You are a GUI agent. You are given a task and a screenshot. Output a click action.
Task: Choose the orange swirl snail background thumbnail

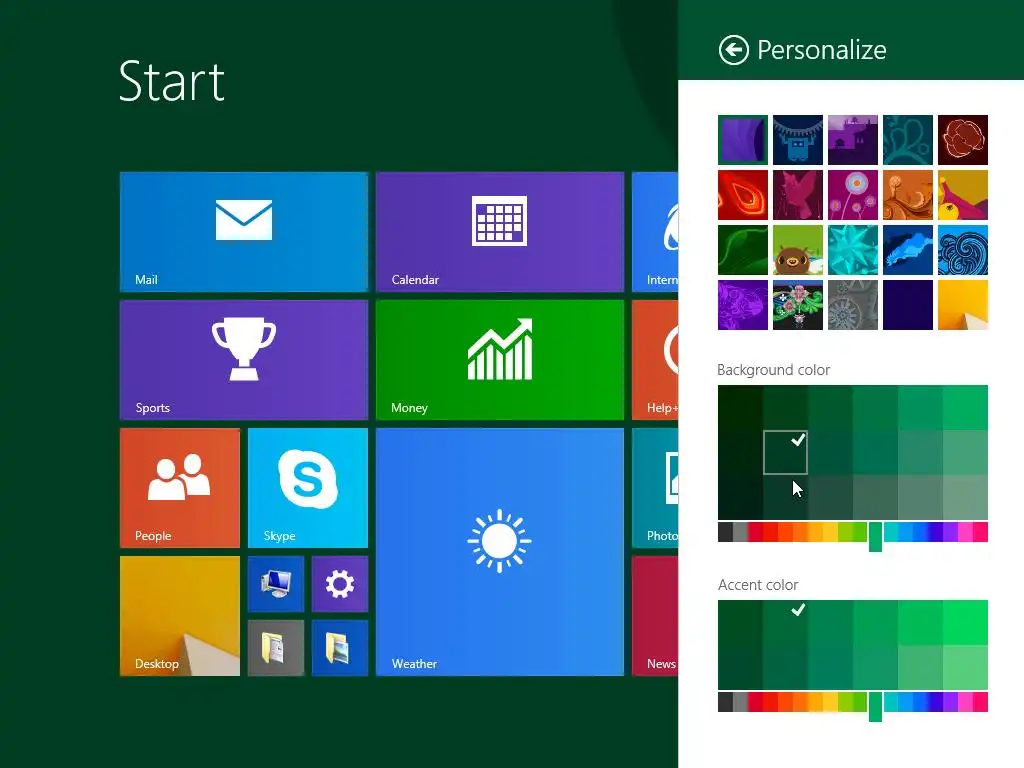(908, 195)
